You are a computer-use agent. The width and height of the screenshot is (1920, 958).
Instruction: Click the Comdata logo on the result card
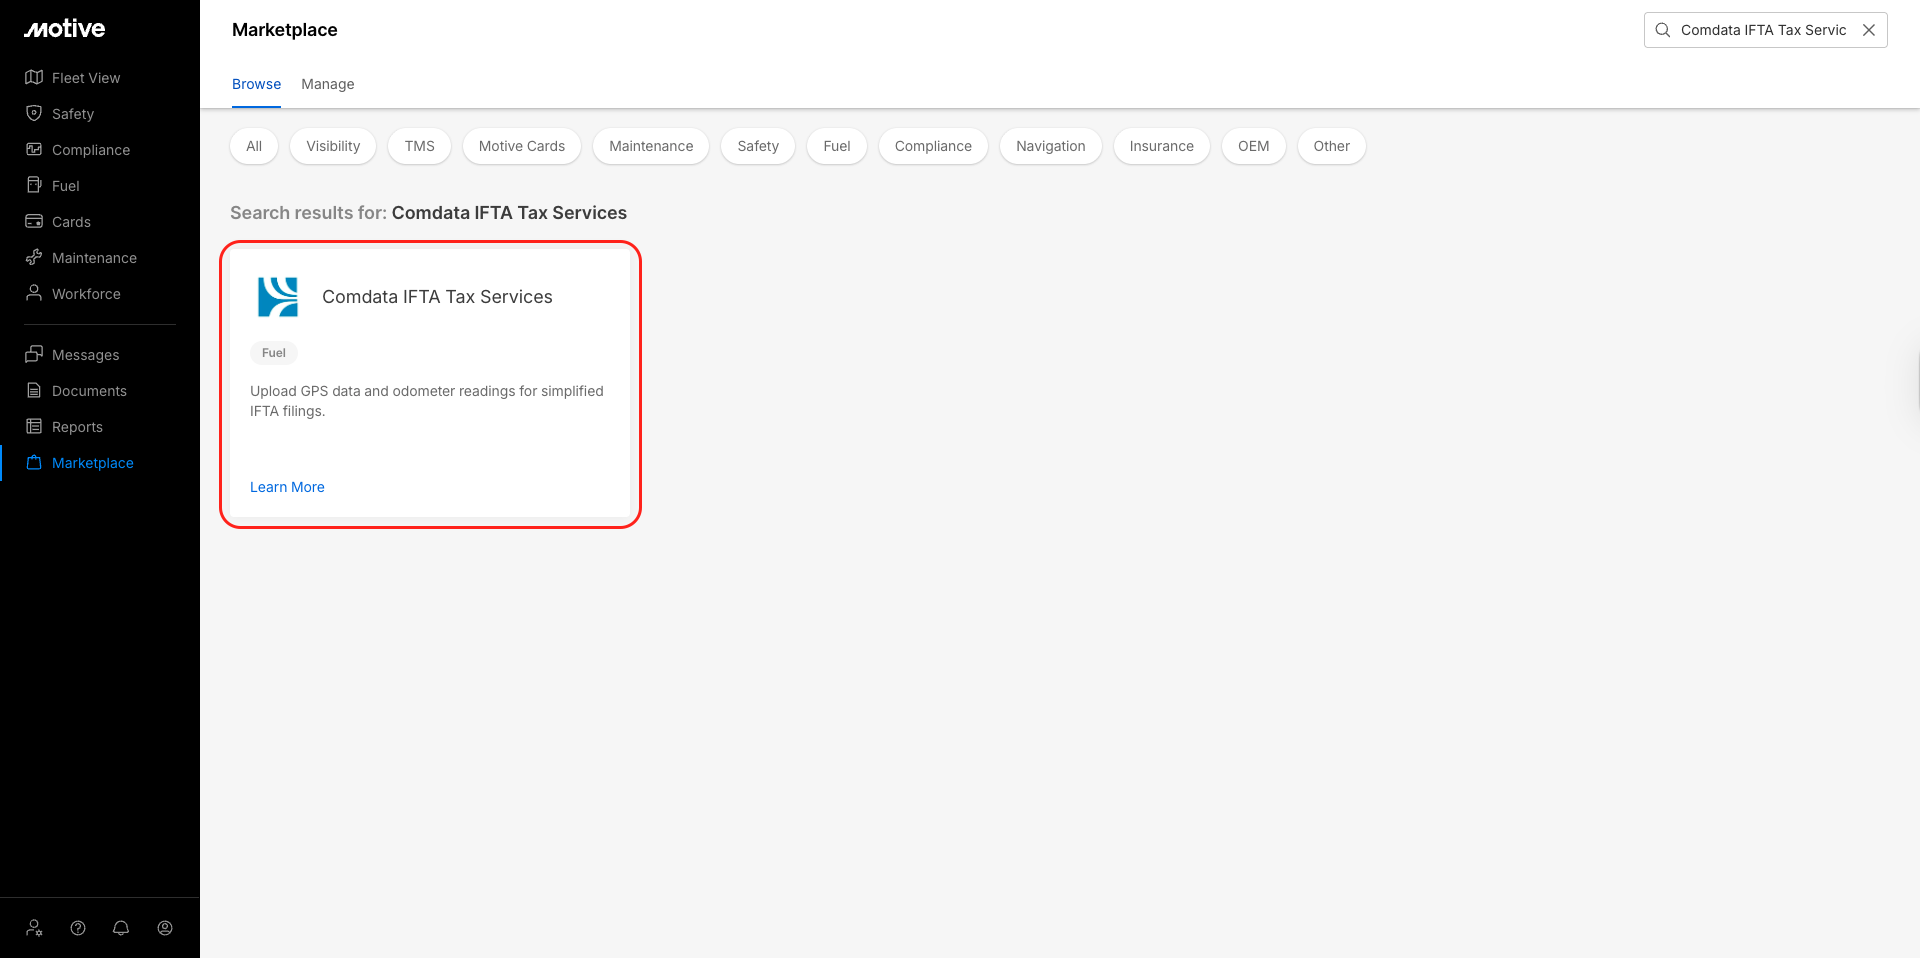click(x=278, y=297)
